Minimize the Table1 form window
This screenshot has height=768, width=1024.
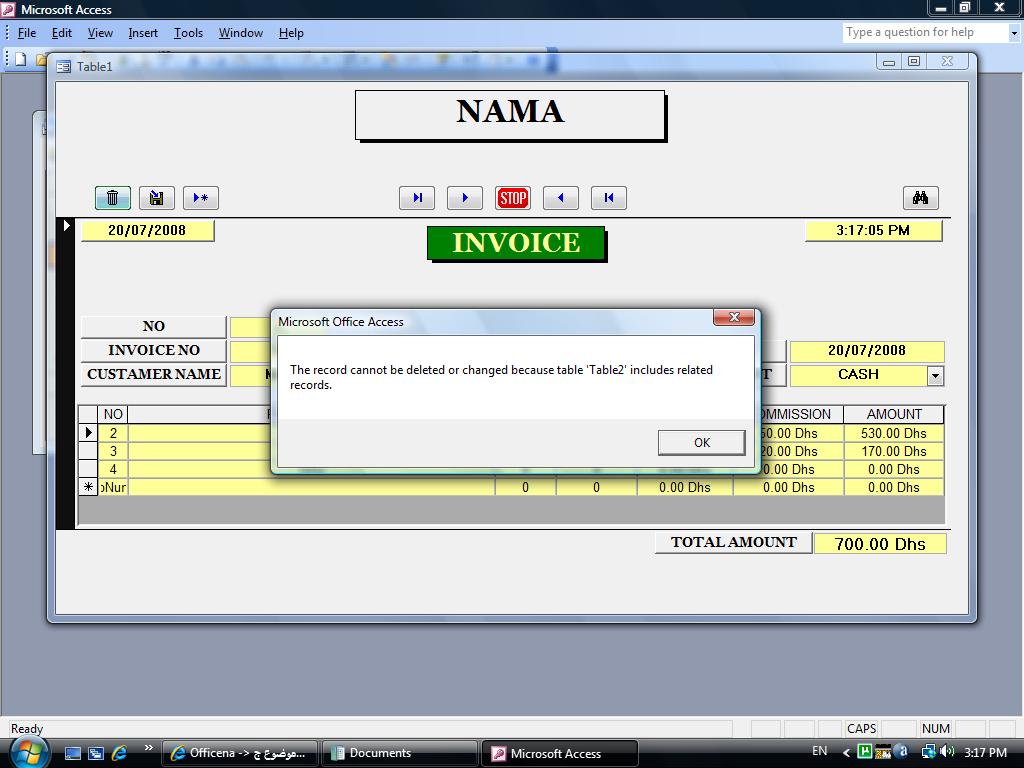888,62
